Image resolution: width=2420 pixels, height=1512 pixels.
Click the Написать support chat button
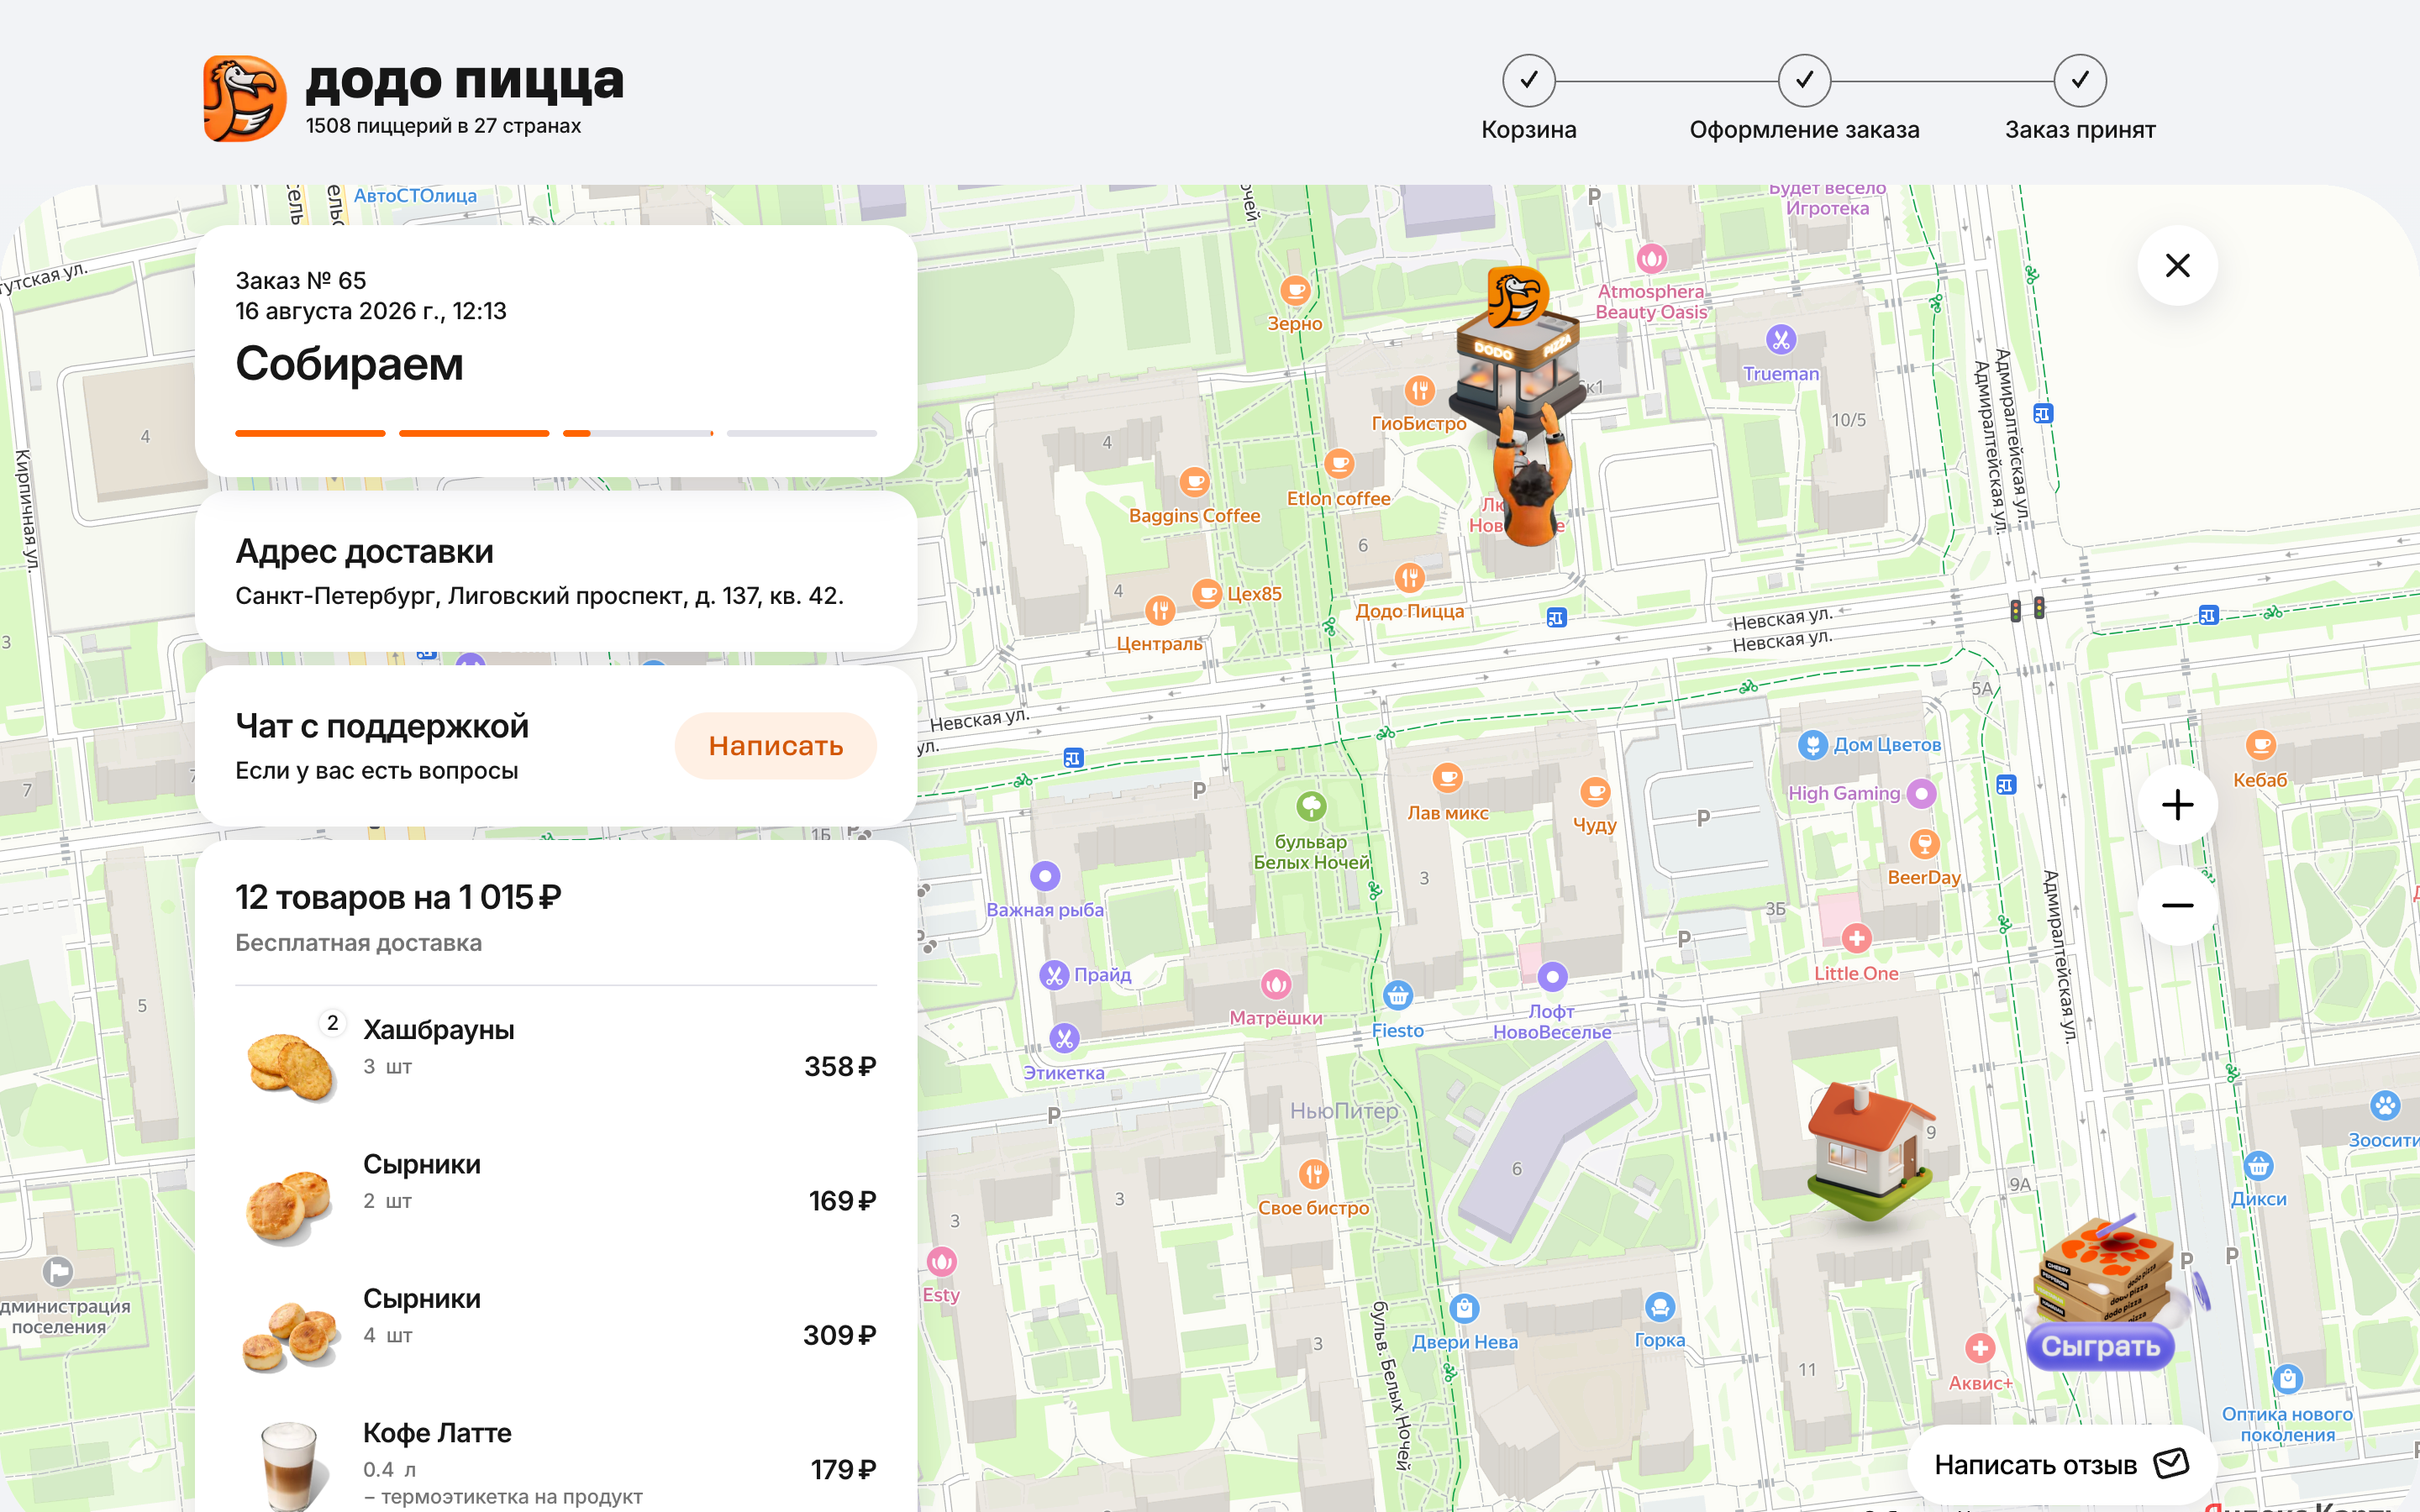coord(775,745)
